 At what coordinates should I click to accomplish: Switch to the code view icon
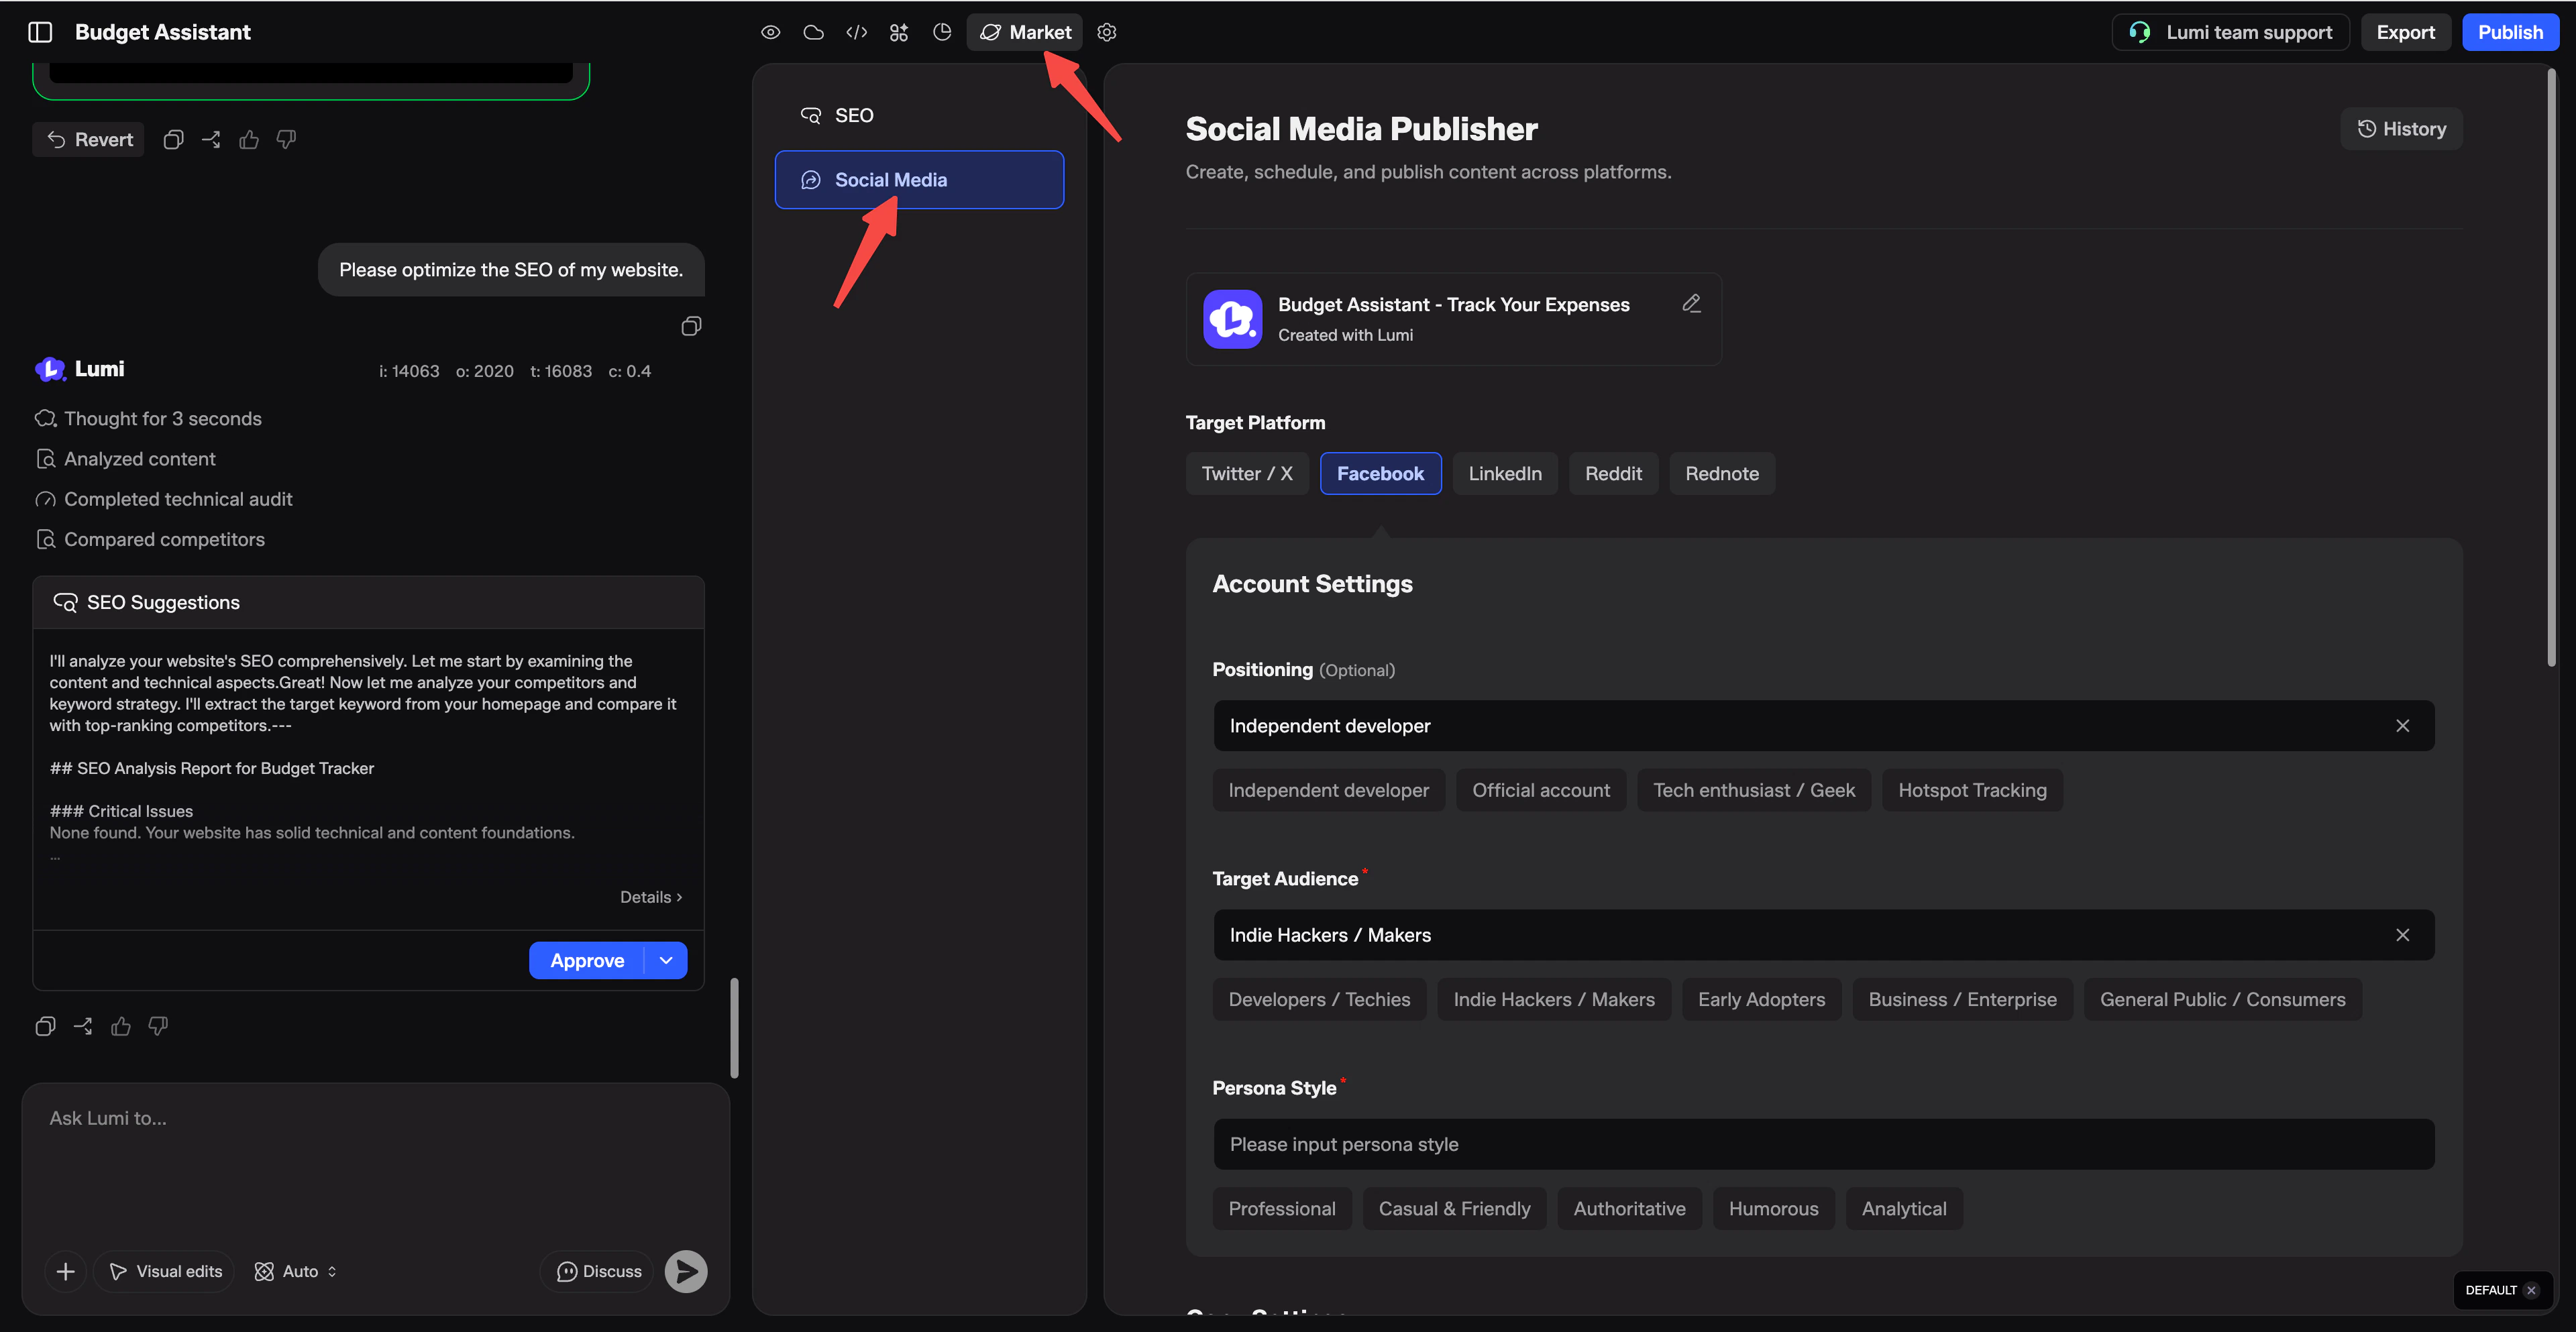tap(856, 32)
